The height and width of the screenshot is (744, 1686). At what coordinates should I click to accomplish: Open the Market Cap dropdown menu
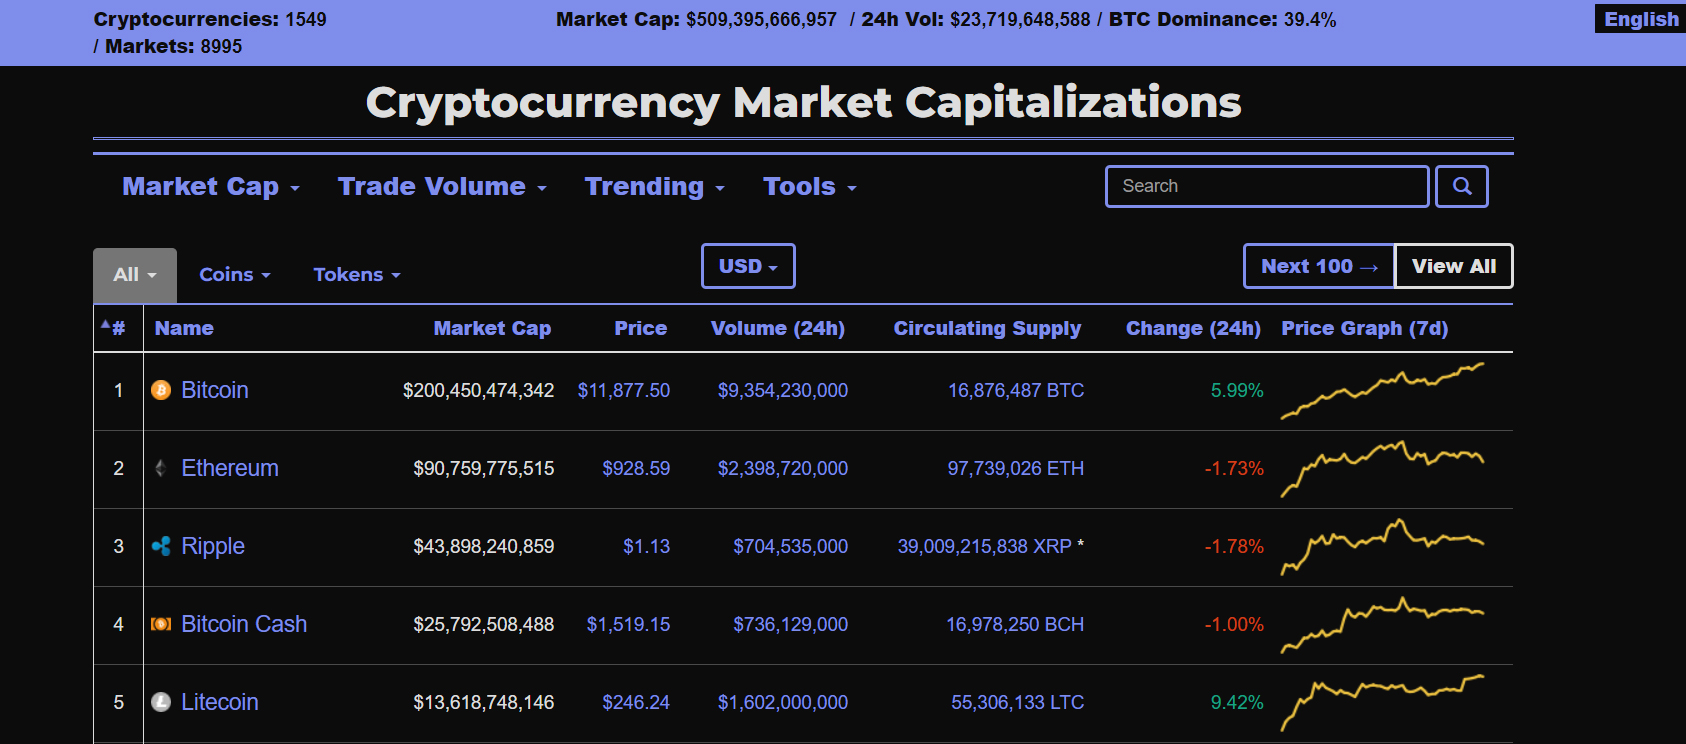tap(211, 187)
